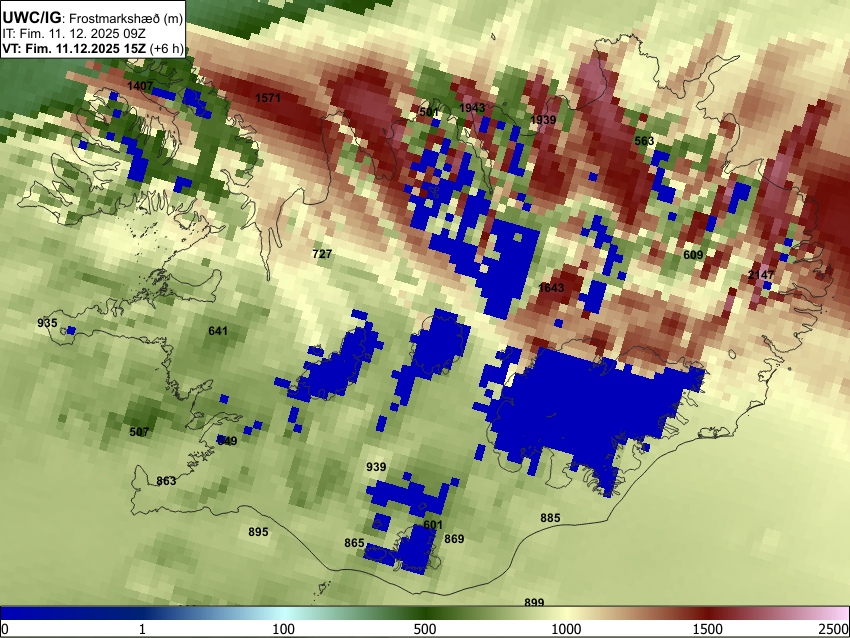850x638 pixels.
Task: Click the 865 freezing level value
Action: 354,543
